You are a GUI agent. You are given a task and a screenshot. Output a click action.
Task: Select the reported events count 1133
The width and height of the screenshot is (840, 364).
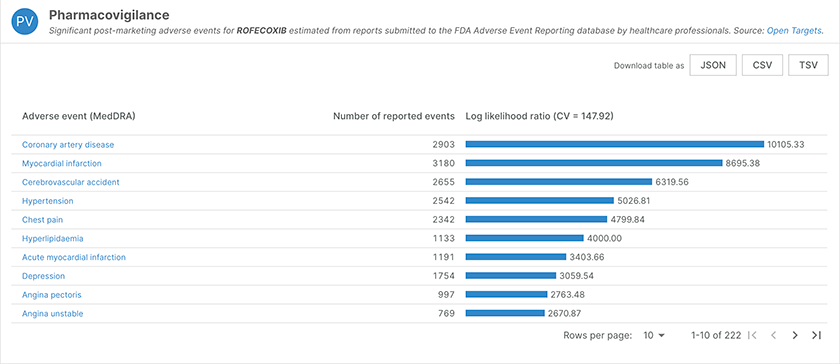tap(444, 239)
